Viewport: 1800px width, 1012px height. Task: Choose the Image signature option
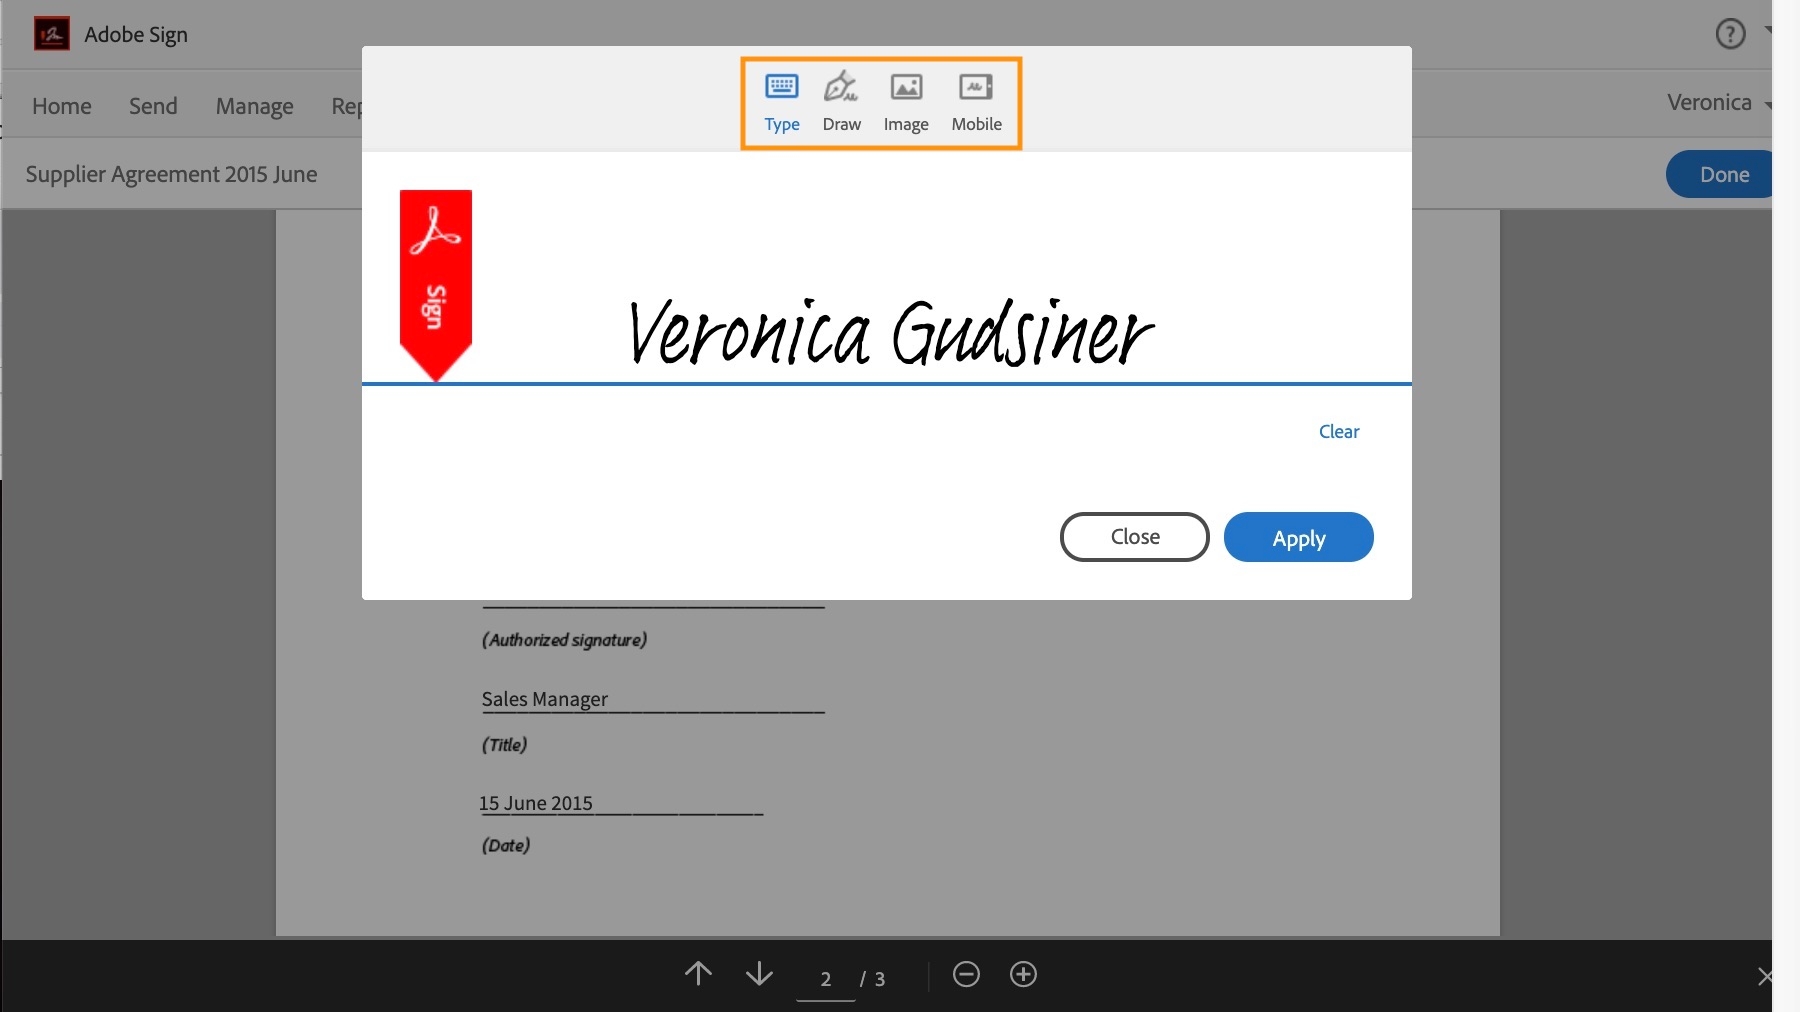[906, 100]
